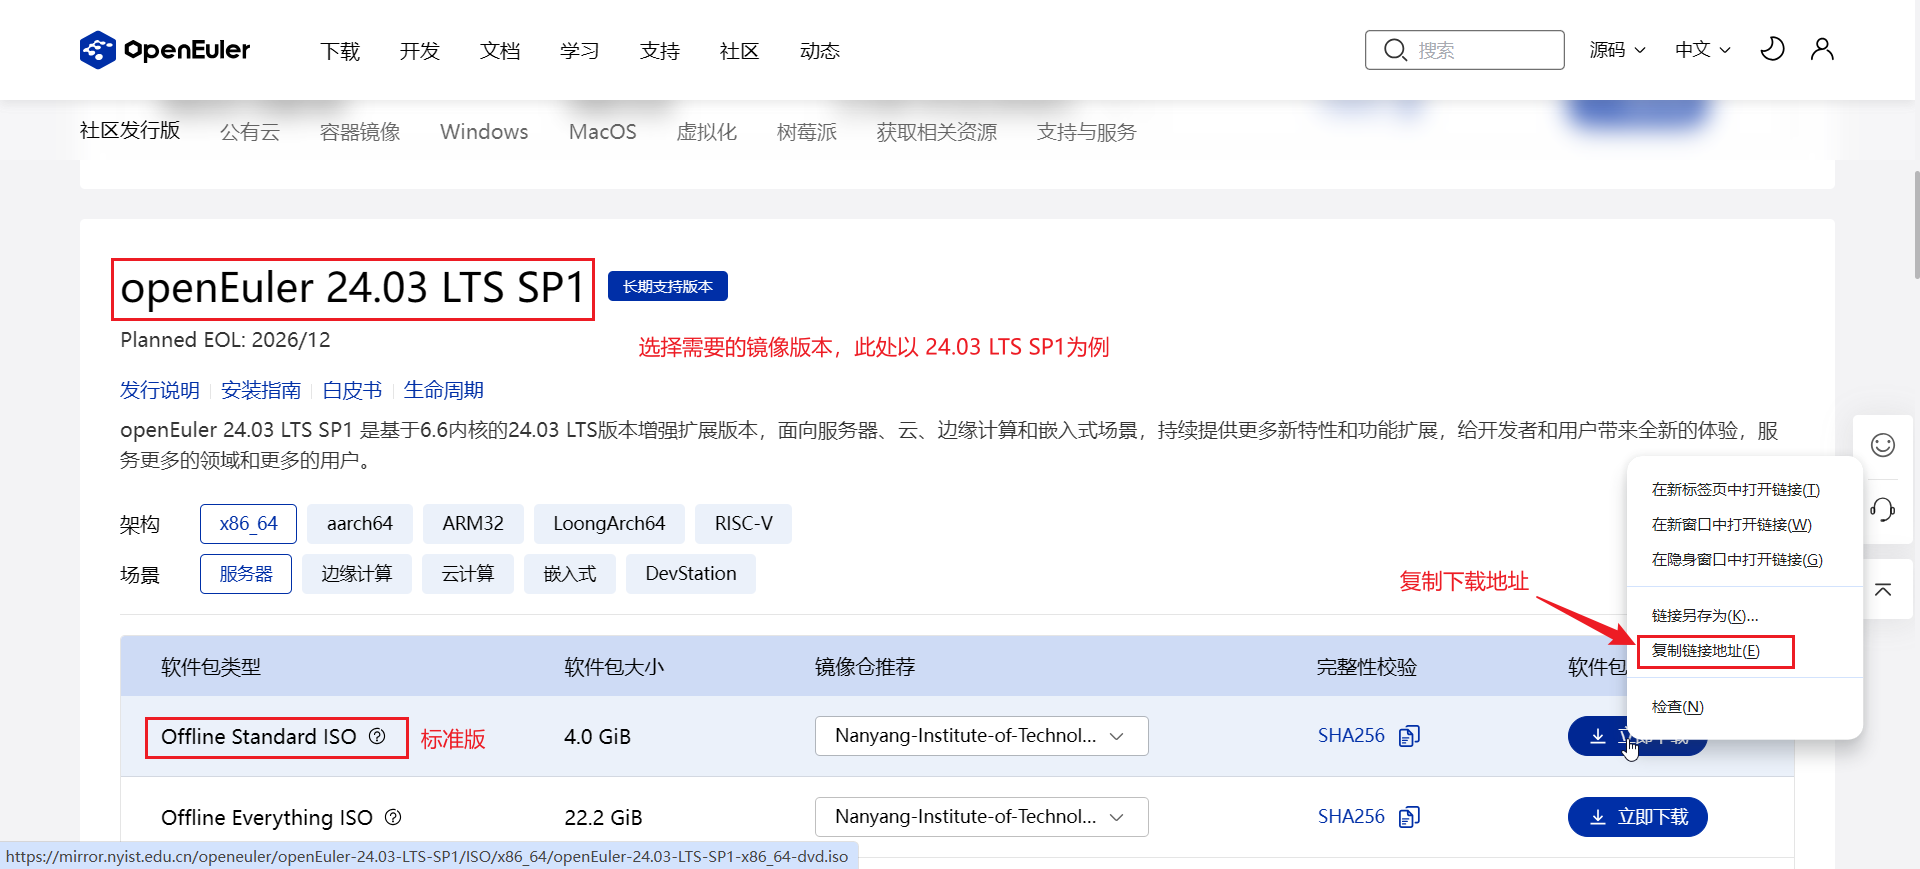Open the 生命周期 link
Image resolution: width=1920 pixels, height=869 pixels.
click(x=443, y=390)
